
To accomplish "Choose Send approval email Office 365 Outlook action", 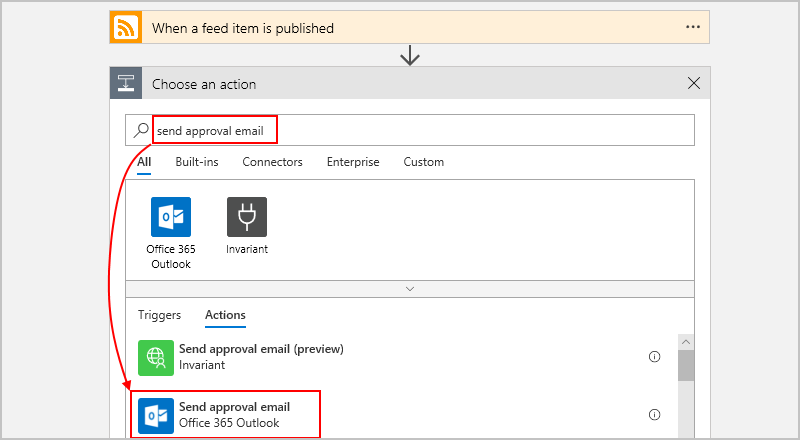I will coord(234,414).
